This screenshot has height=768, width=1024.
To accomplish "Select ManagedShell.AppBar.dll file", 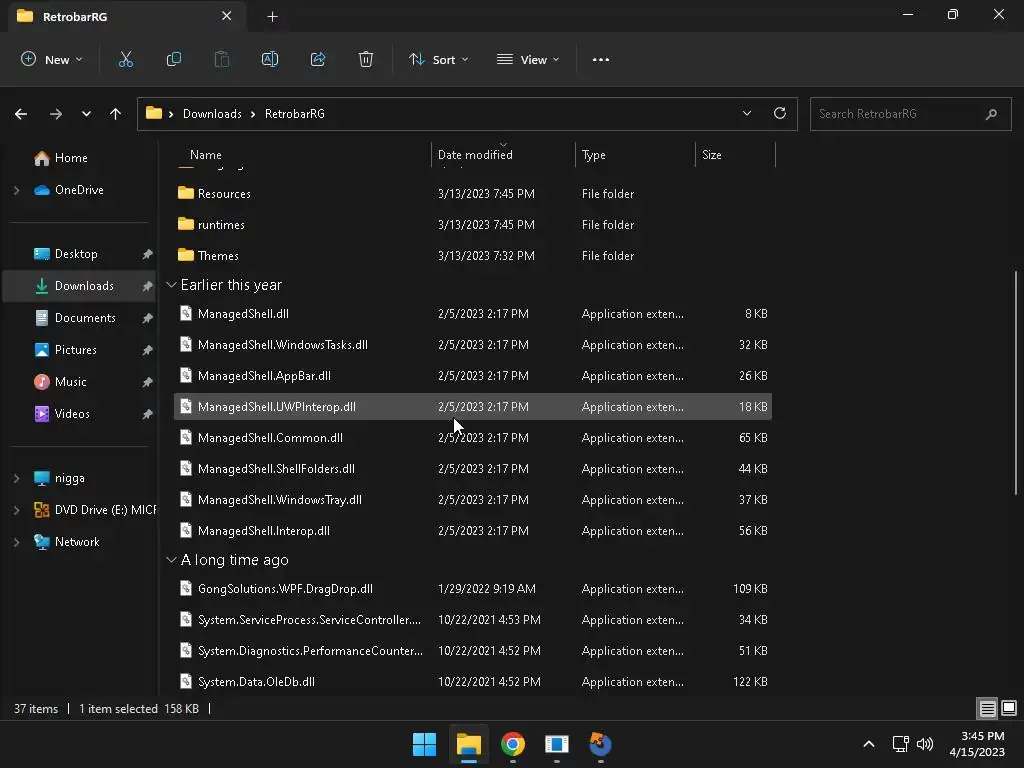I will [473, 376].
